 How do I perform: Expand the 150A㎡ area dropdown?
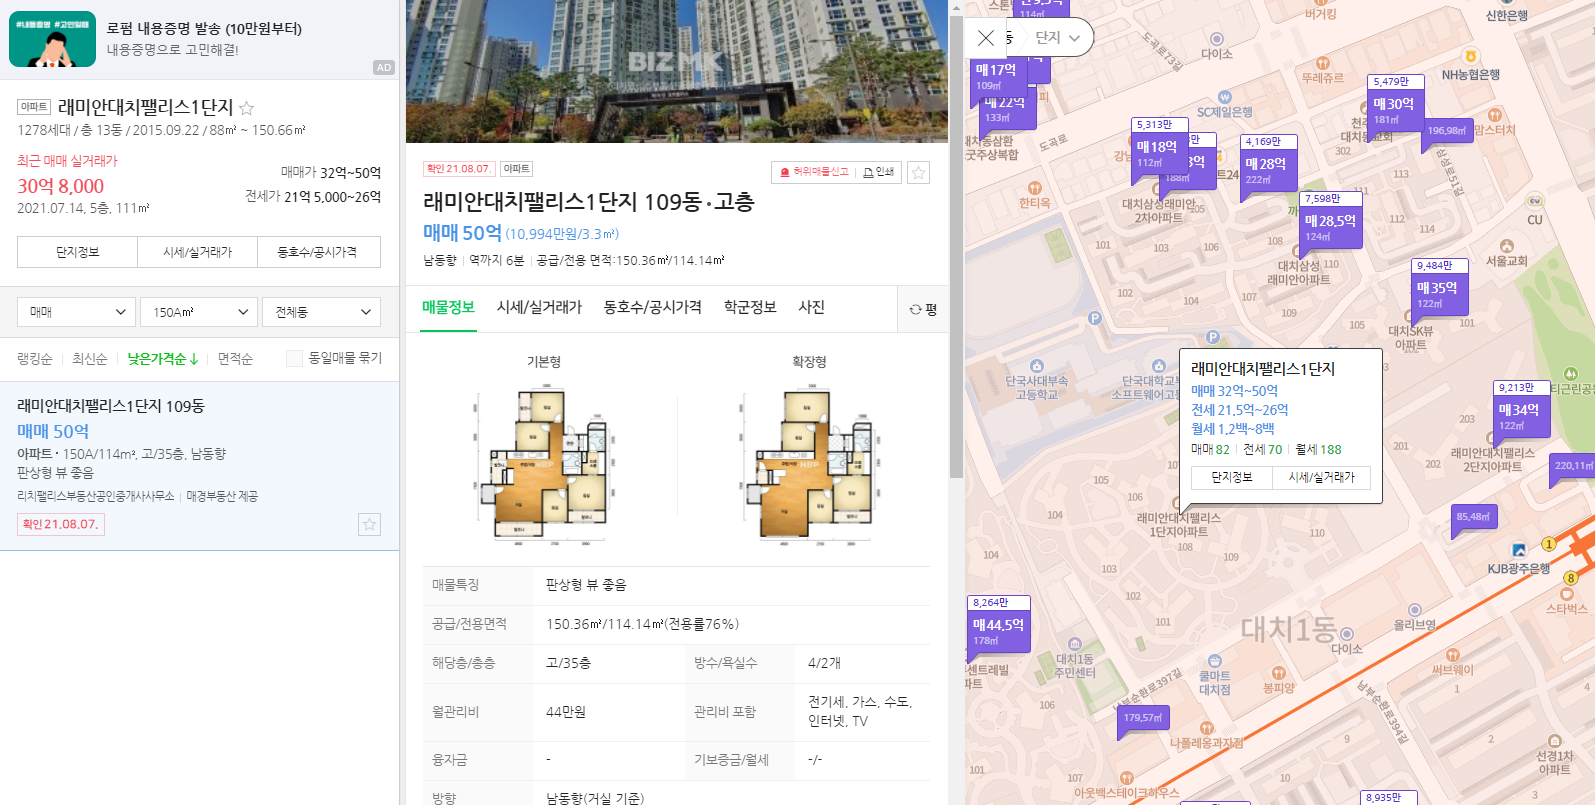(x=199, y=312)
